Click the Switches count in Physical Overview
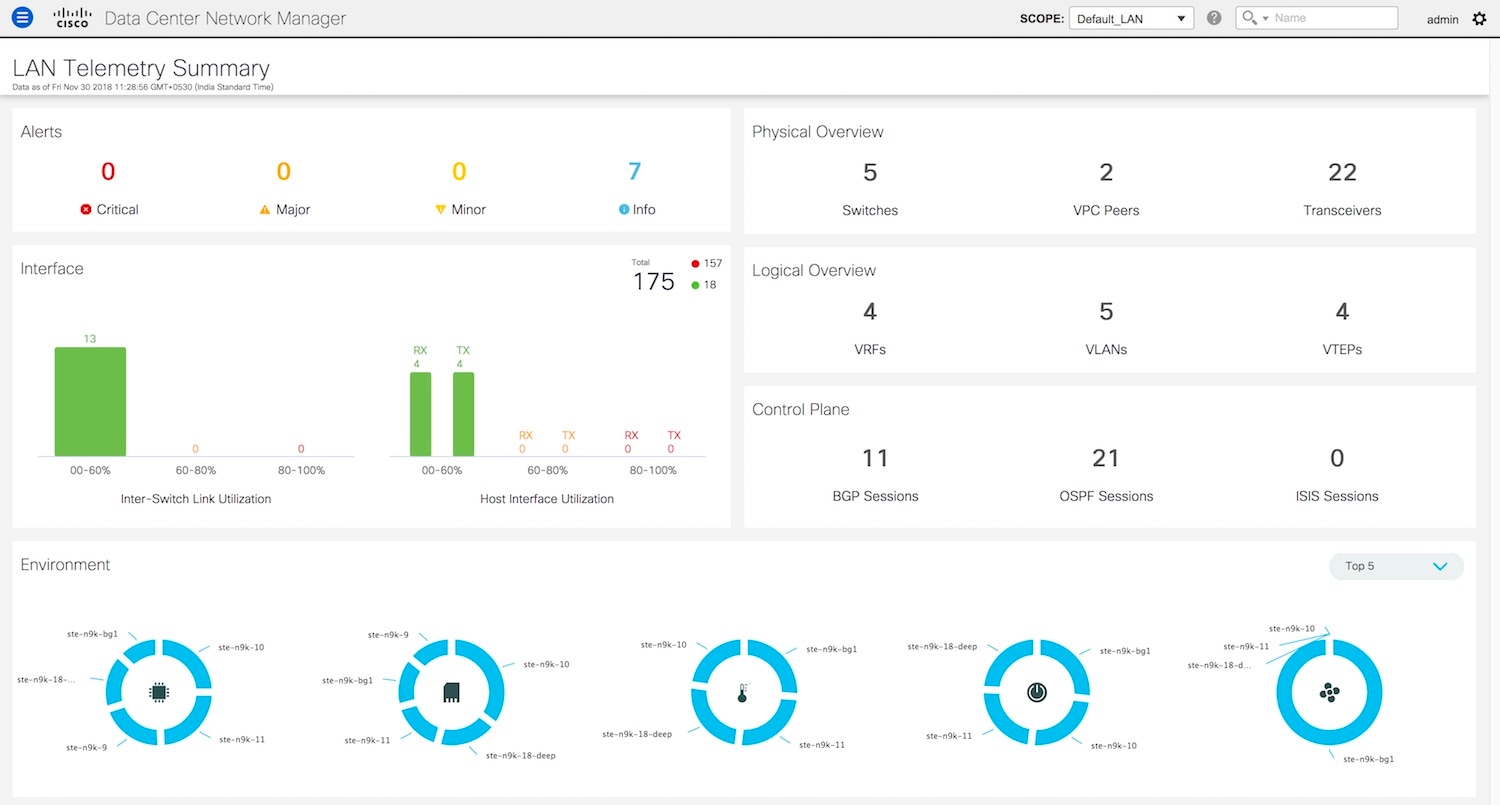The width and height of the screenshot is (1500, 805). point(869,172)
